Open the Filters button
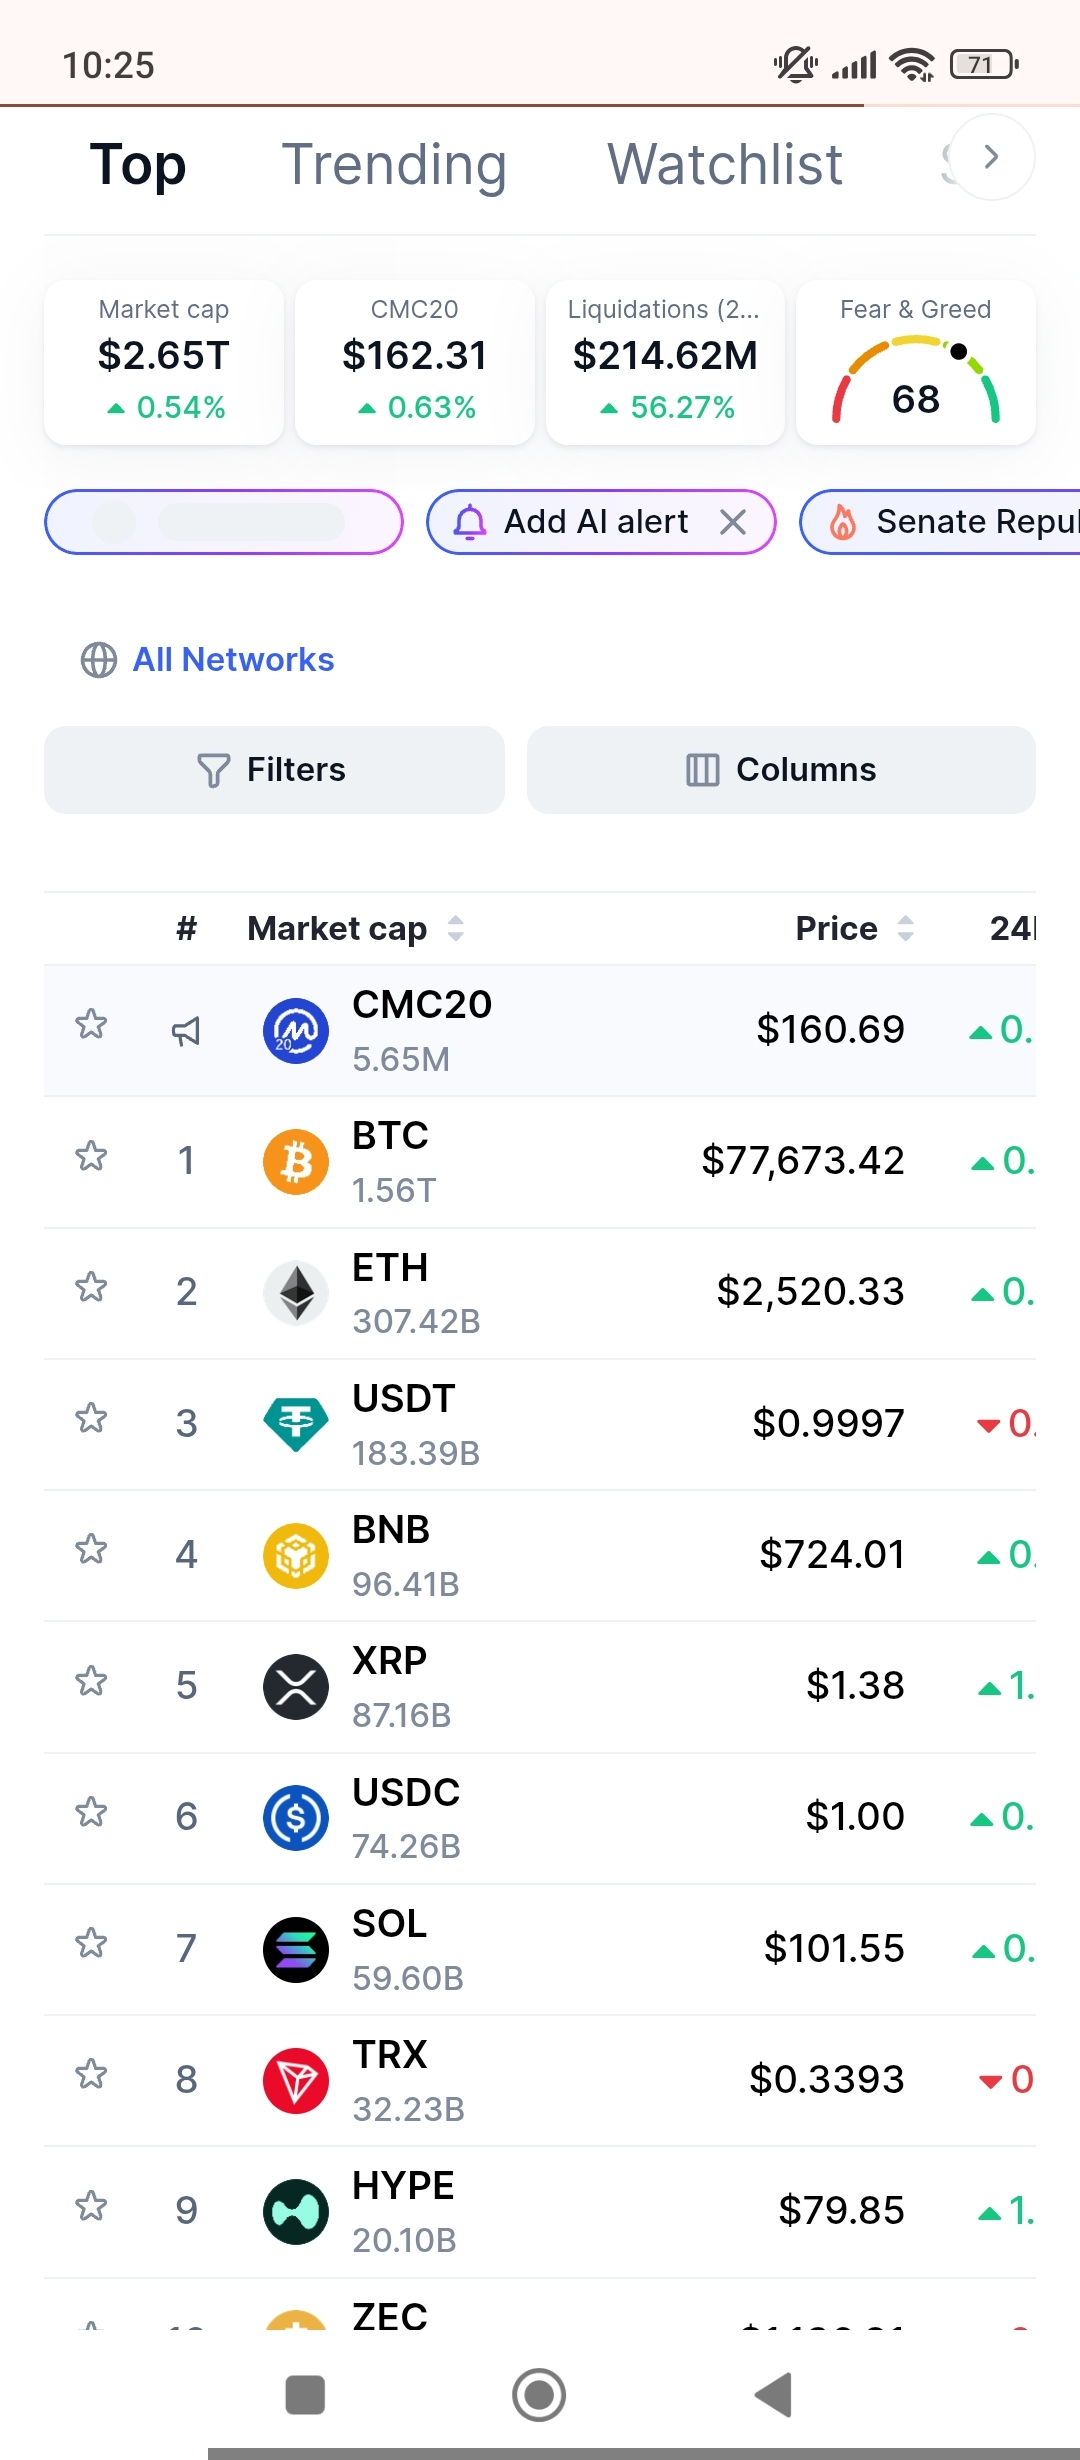 click(274, 770)
